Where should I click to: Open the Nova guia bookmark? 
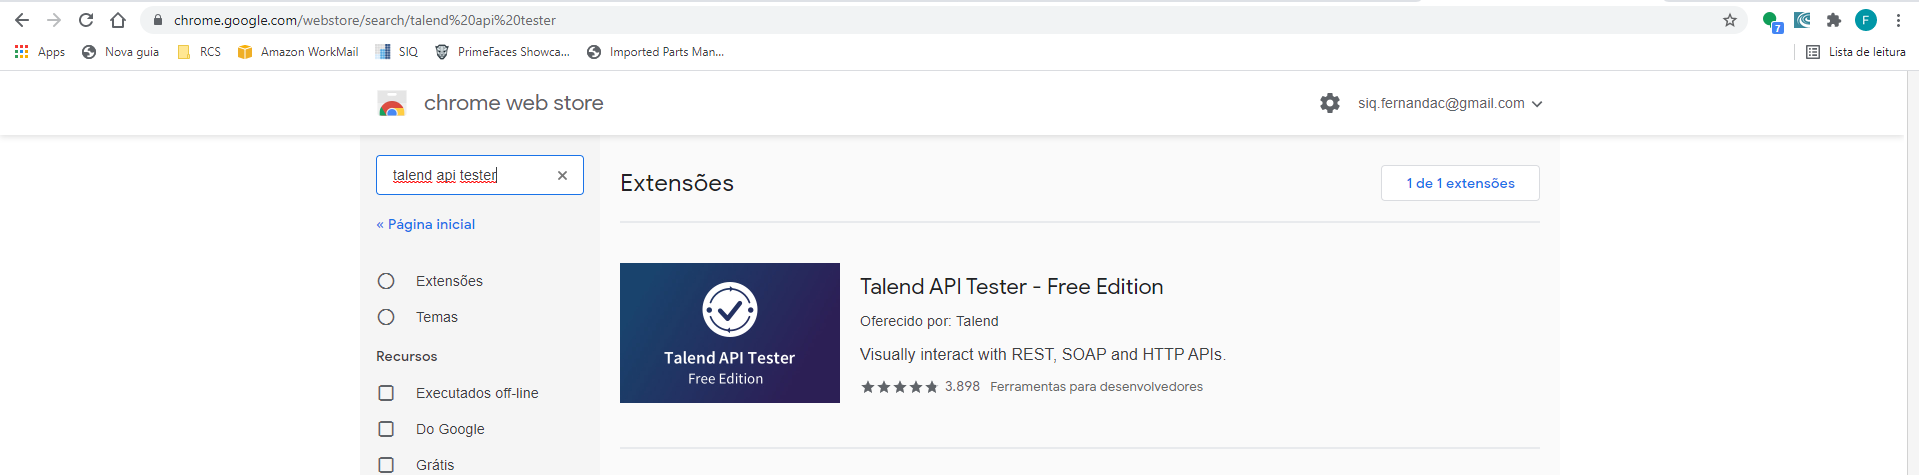tap(120, 52)
